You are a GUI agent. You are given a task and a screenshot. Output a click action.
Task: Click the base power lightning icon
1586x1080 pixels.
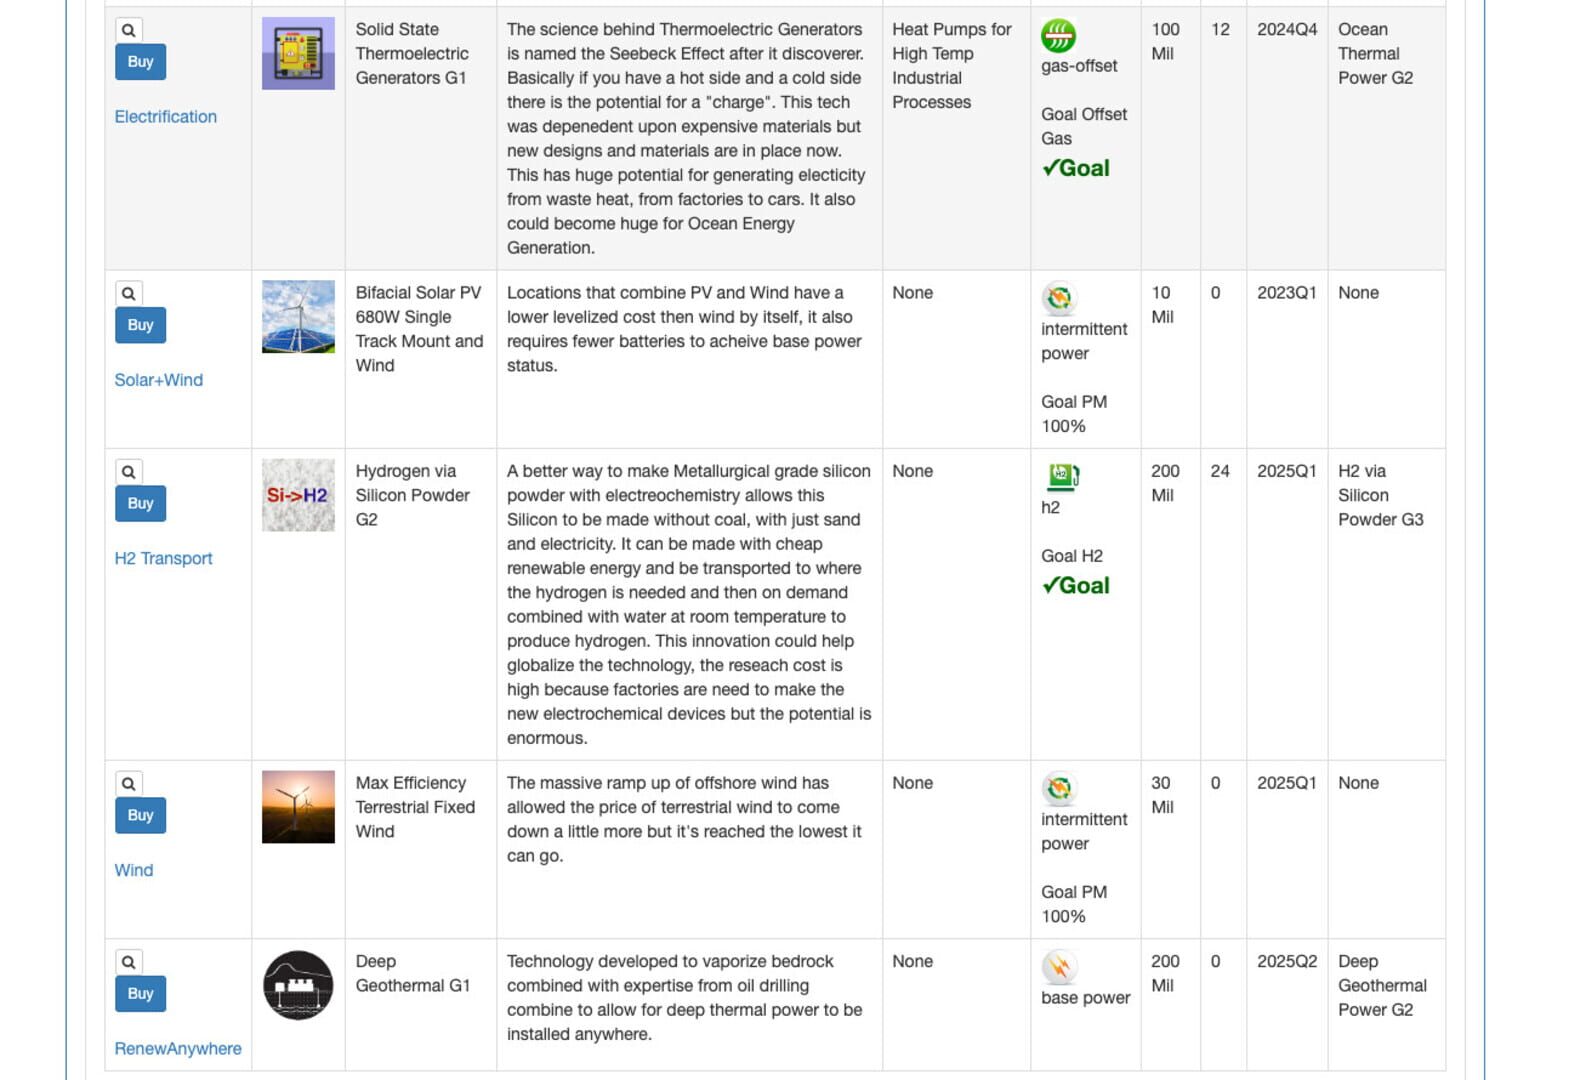[1059, 967]
